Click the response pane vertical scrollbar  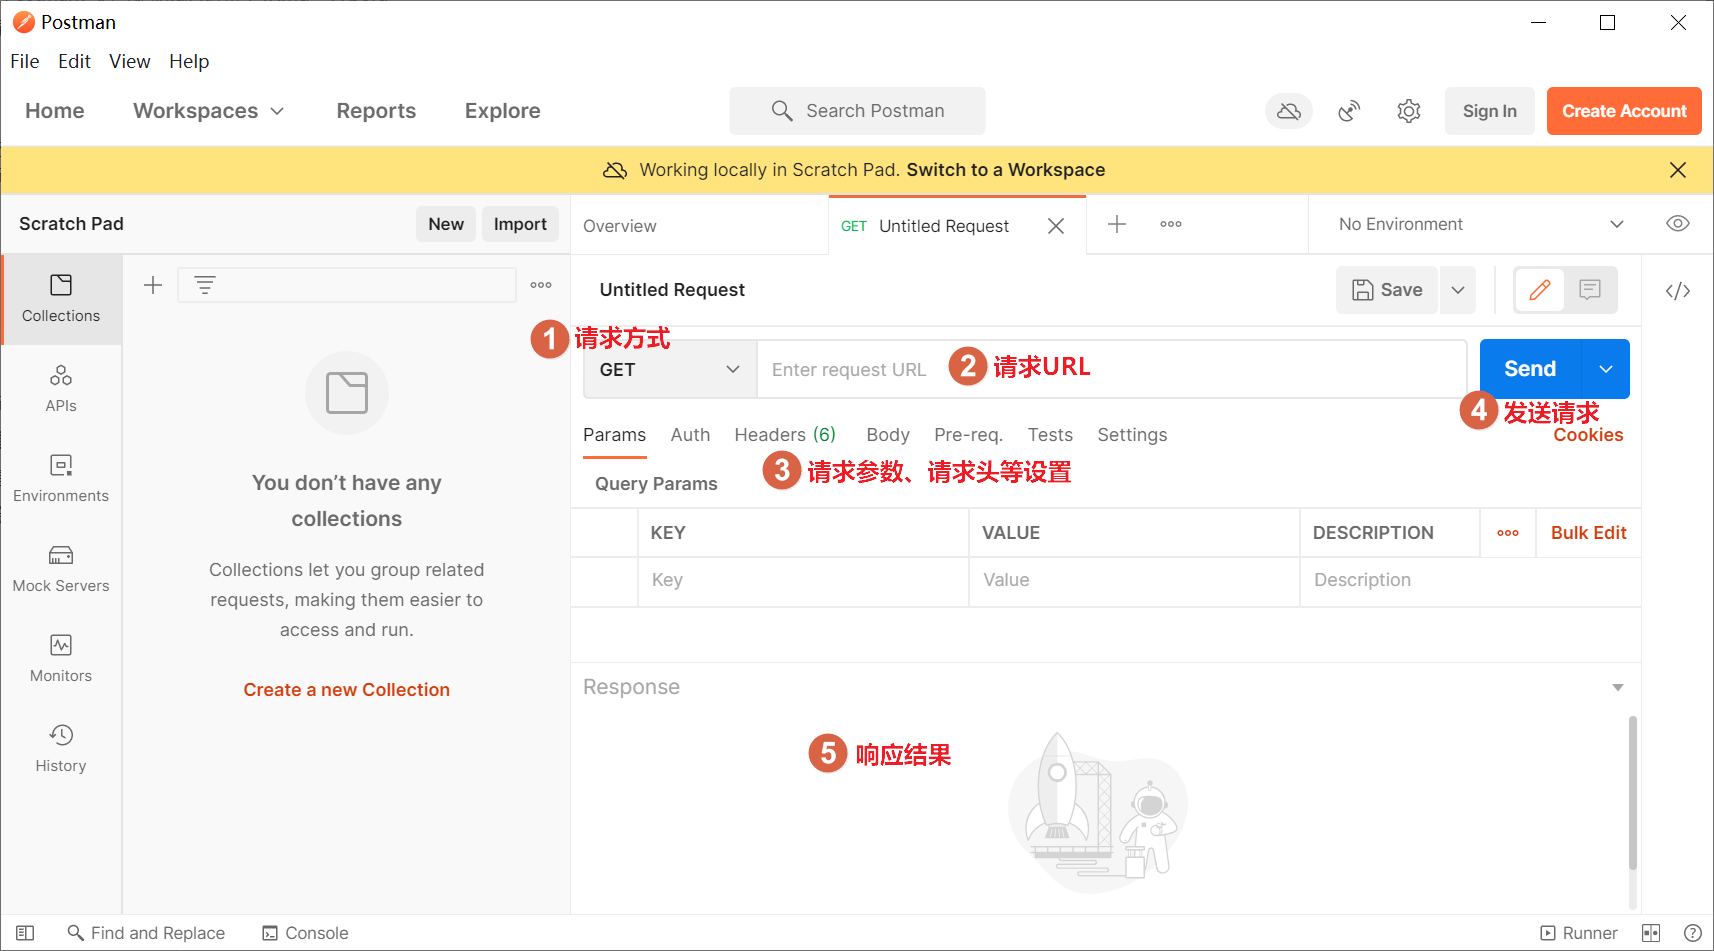pyautogui.click(x=1632, y=792)
